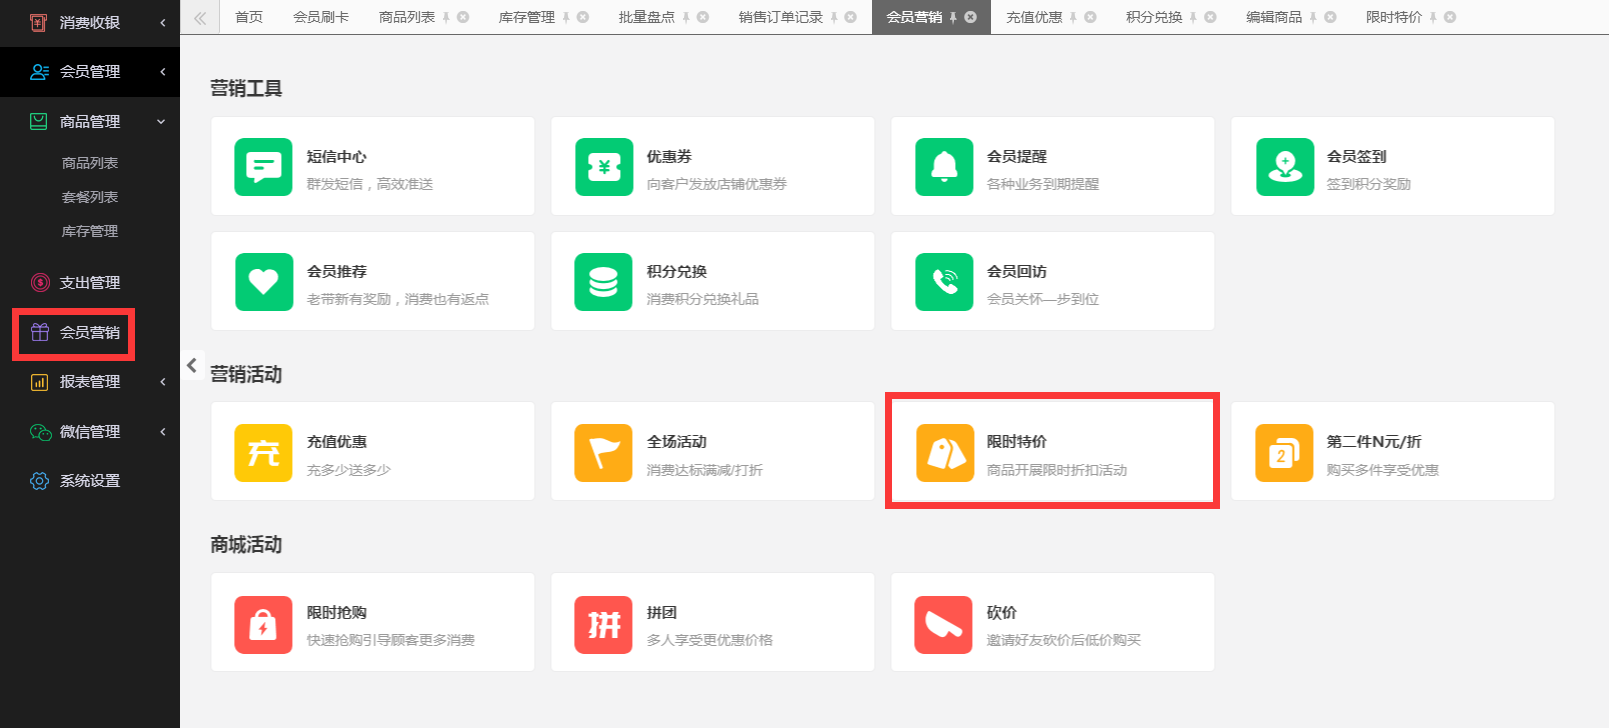Click the 砍价 red knife icon
This screenshot has width=1609, height=728.
coord(944,625)
